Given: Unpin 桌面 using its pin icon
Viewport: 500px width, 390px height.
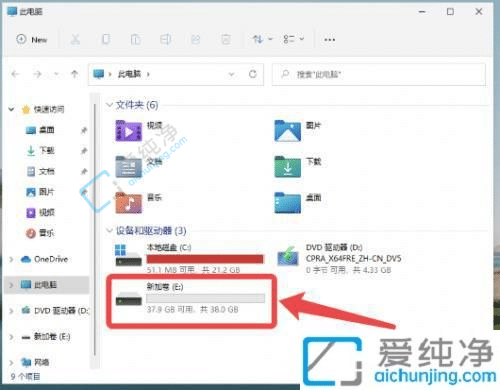Looking at the screenshot, I should [x=84, y=130].
